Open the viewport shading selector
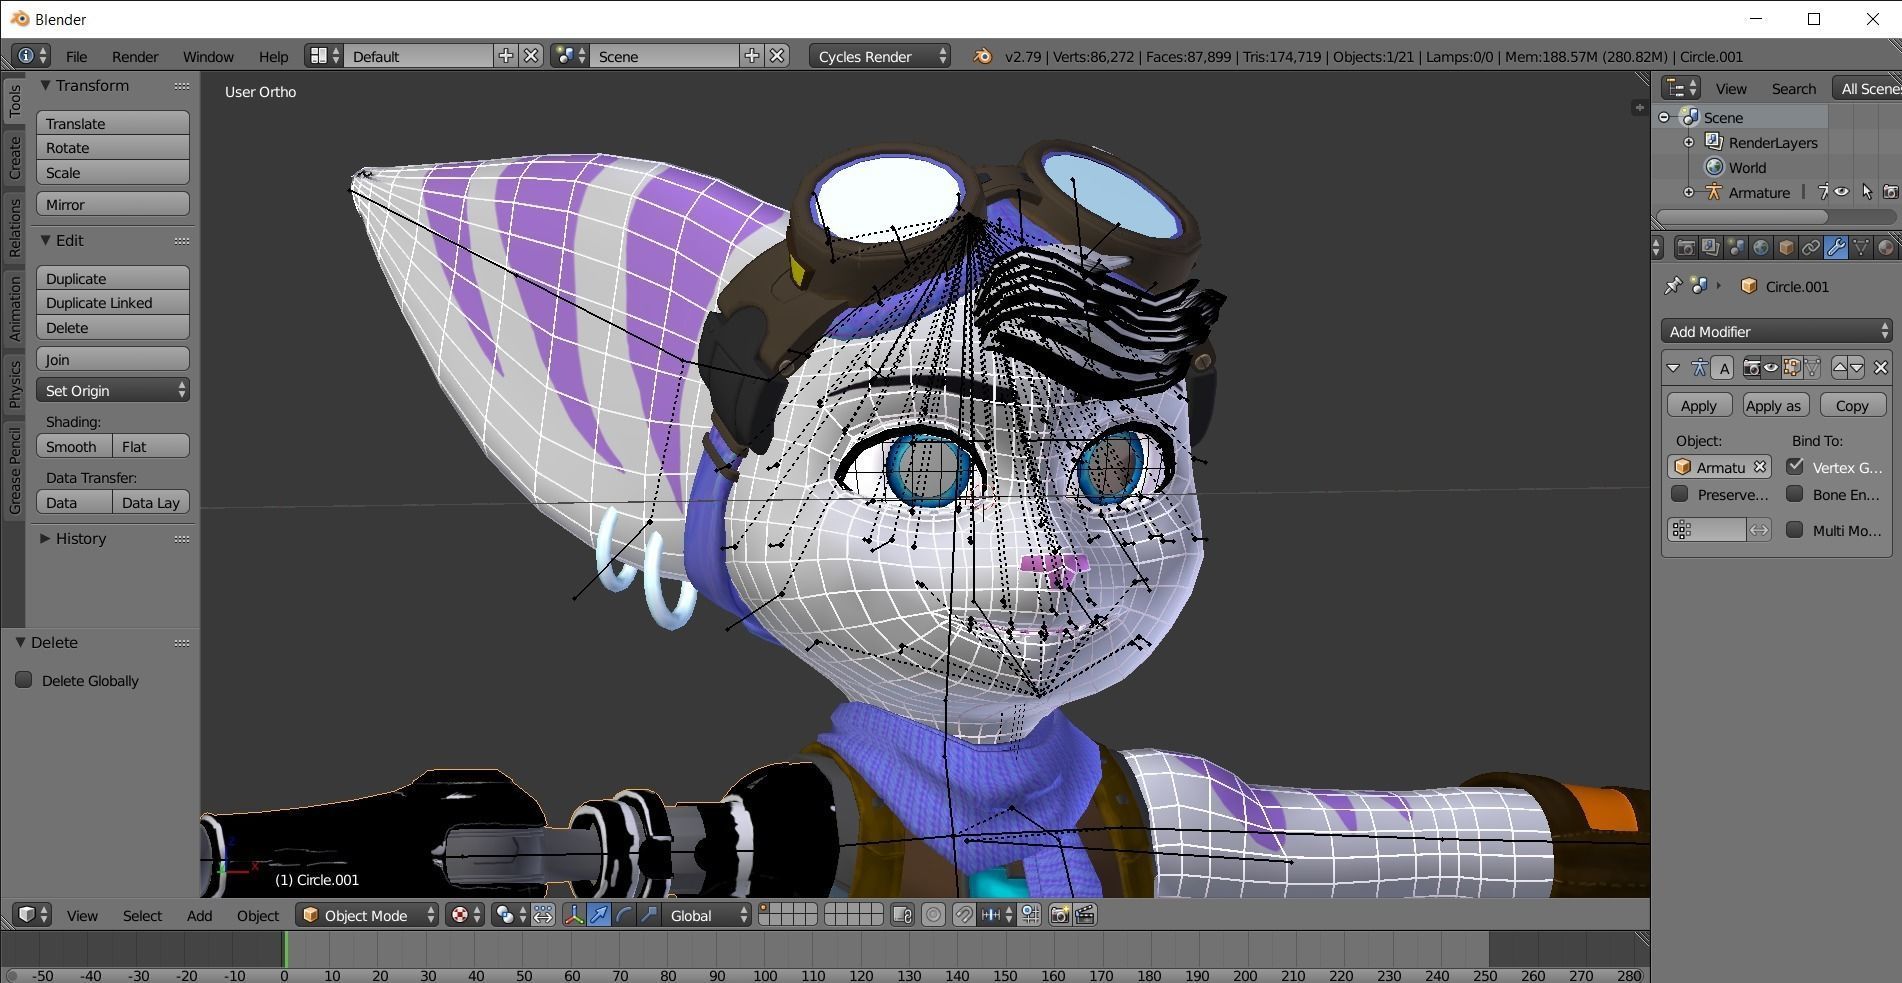Viewport: 1902px width, 983px height. tap(465, 915)
